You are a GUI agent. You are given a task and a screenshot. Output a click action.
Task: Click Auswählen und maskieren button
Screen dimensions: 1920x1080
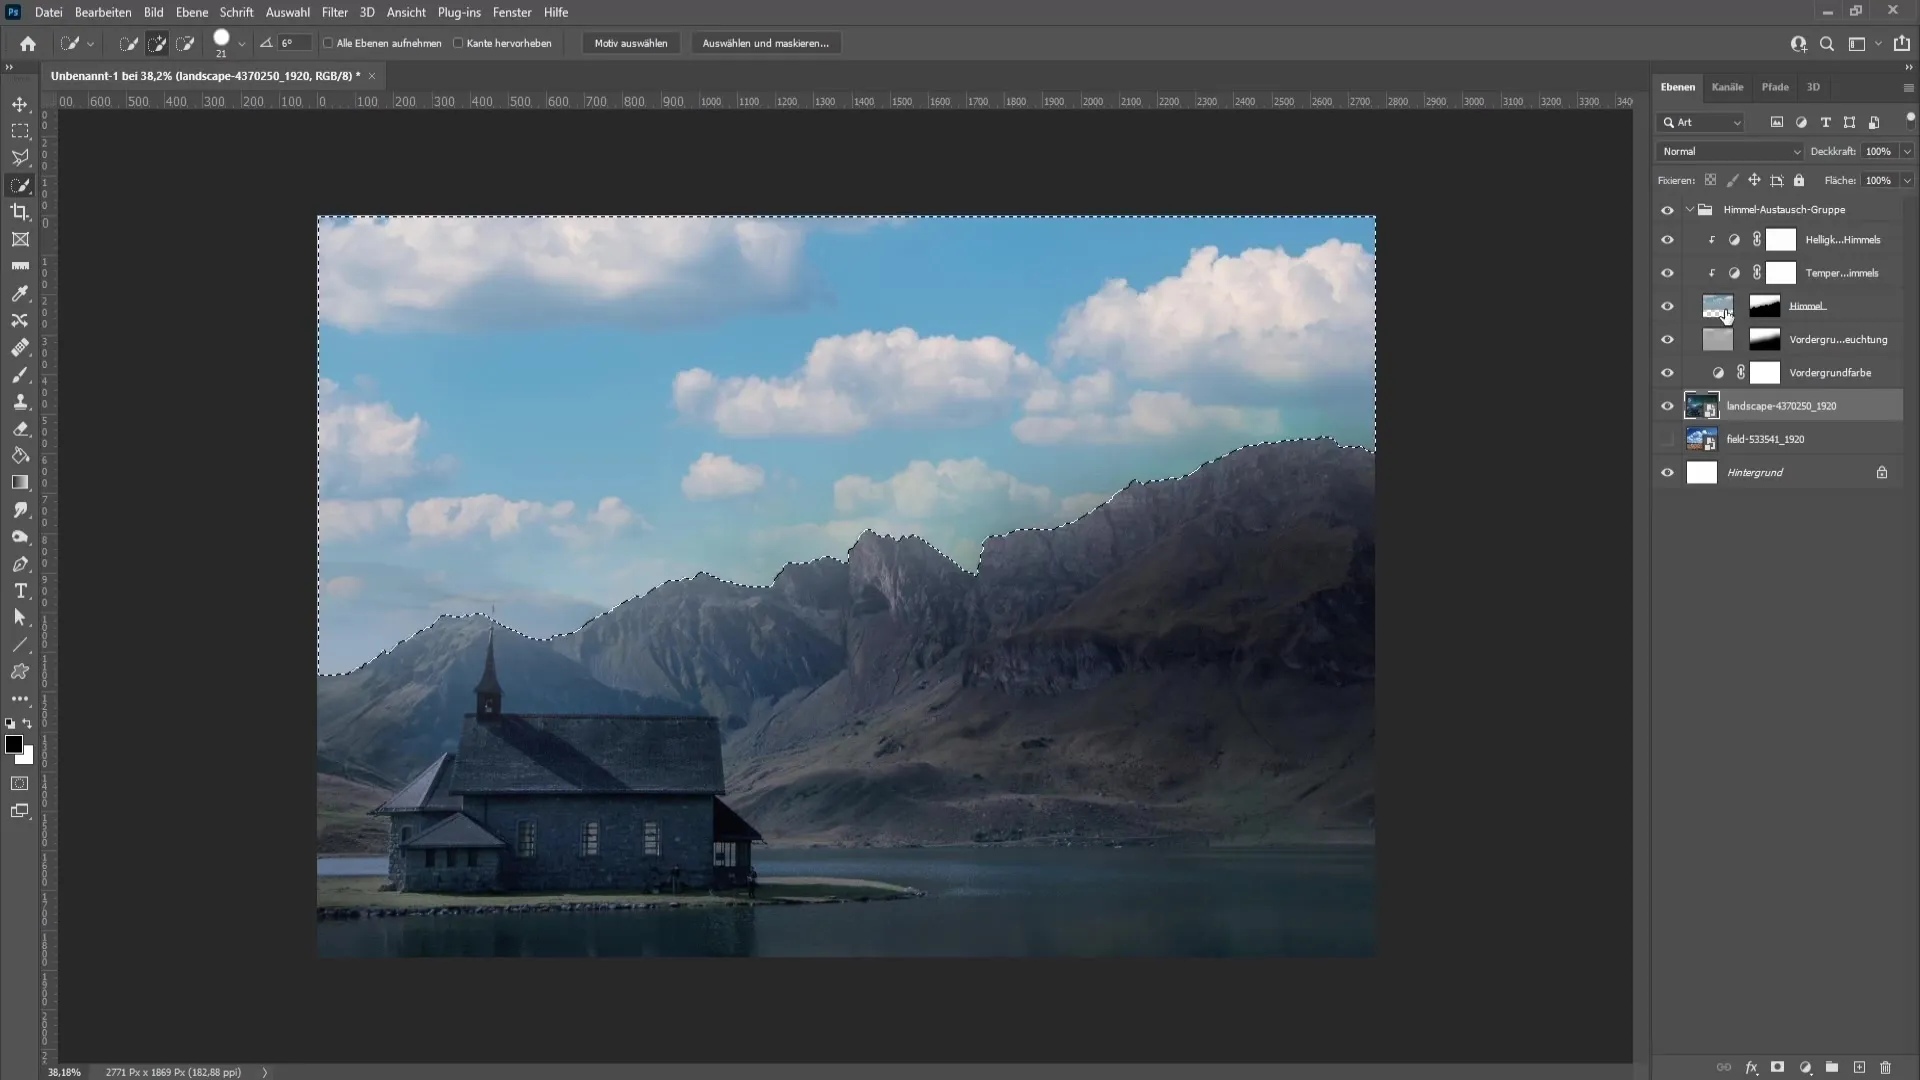click(766, 42)
